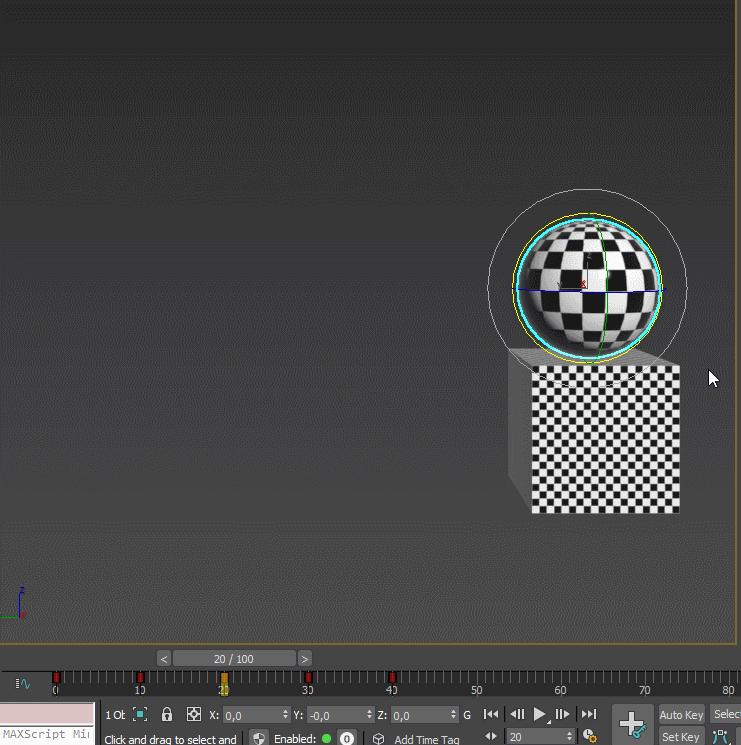Click the large Set Keys plus-key button
This screenshot has height=745, width=741.
(x=631, y=724)
